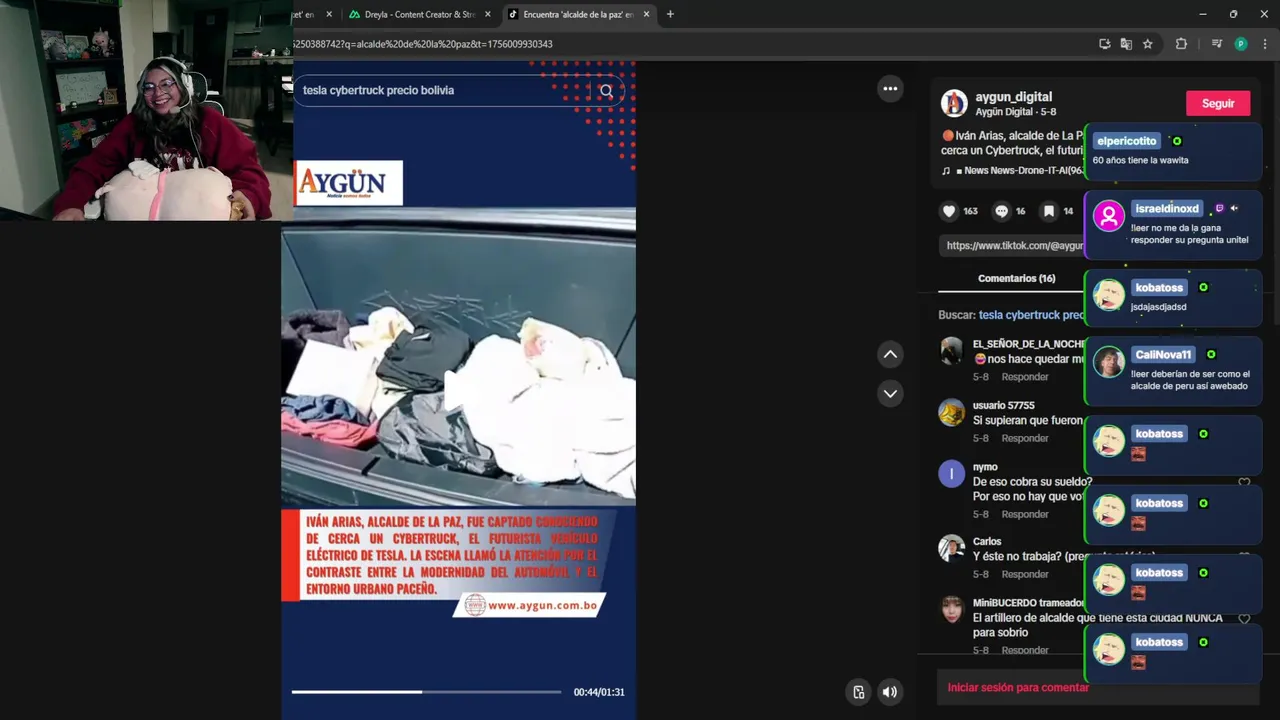Click the playing video of the Cybertruck trunk
The height and width of the screenshot is (720, 1280).
click(458, 355)
